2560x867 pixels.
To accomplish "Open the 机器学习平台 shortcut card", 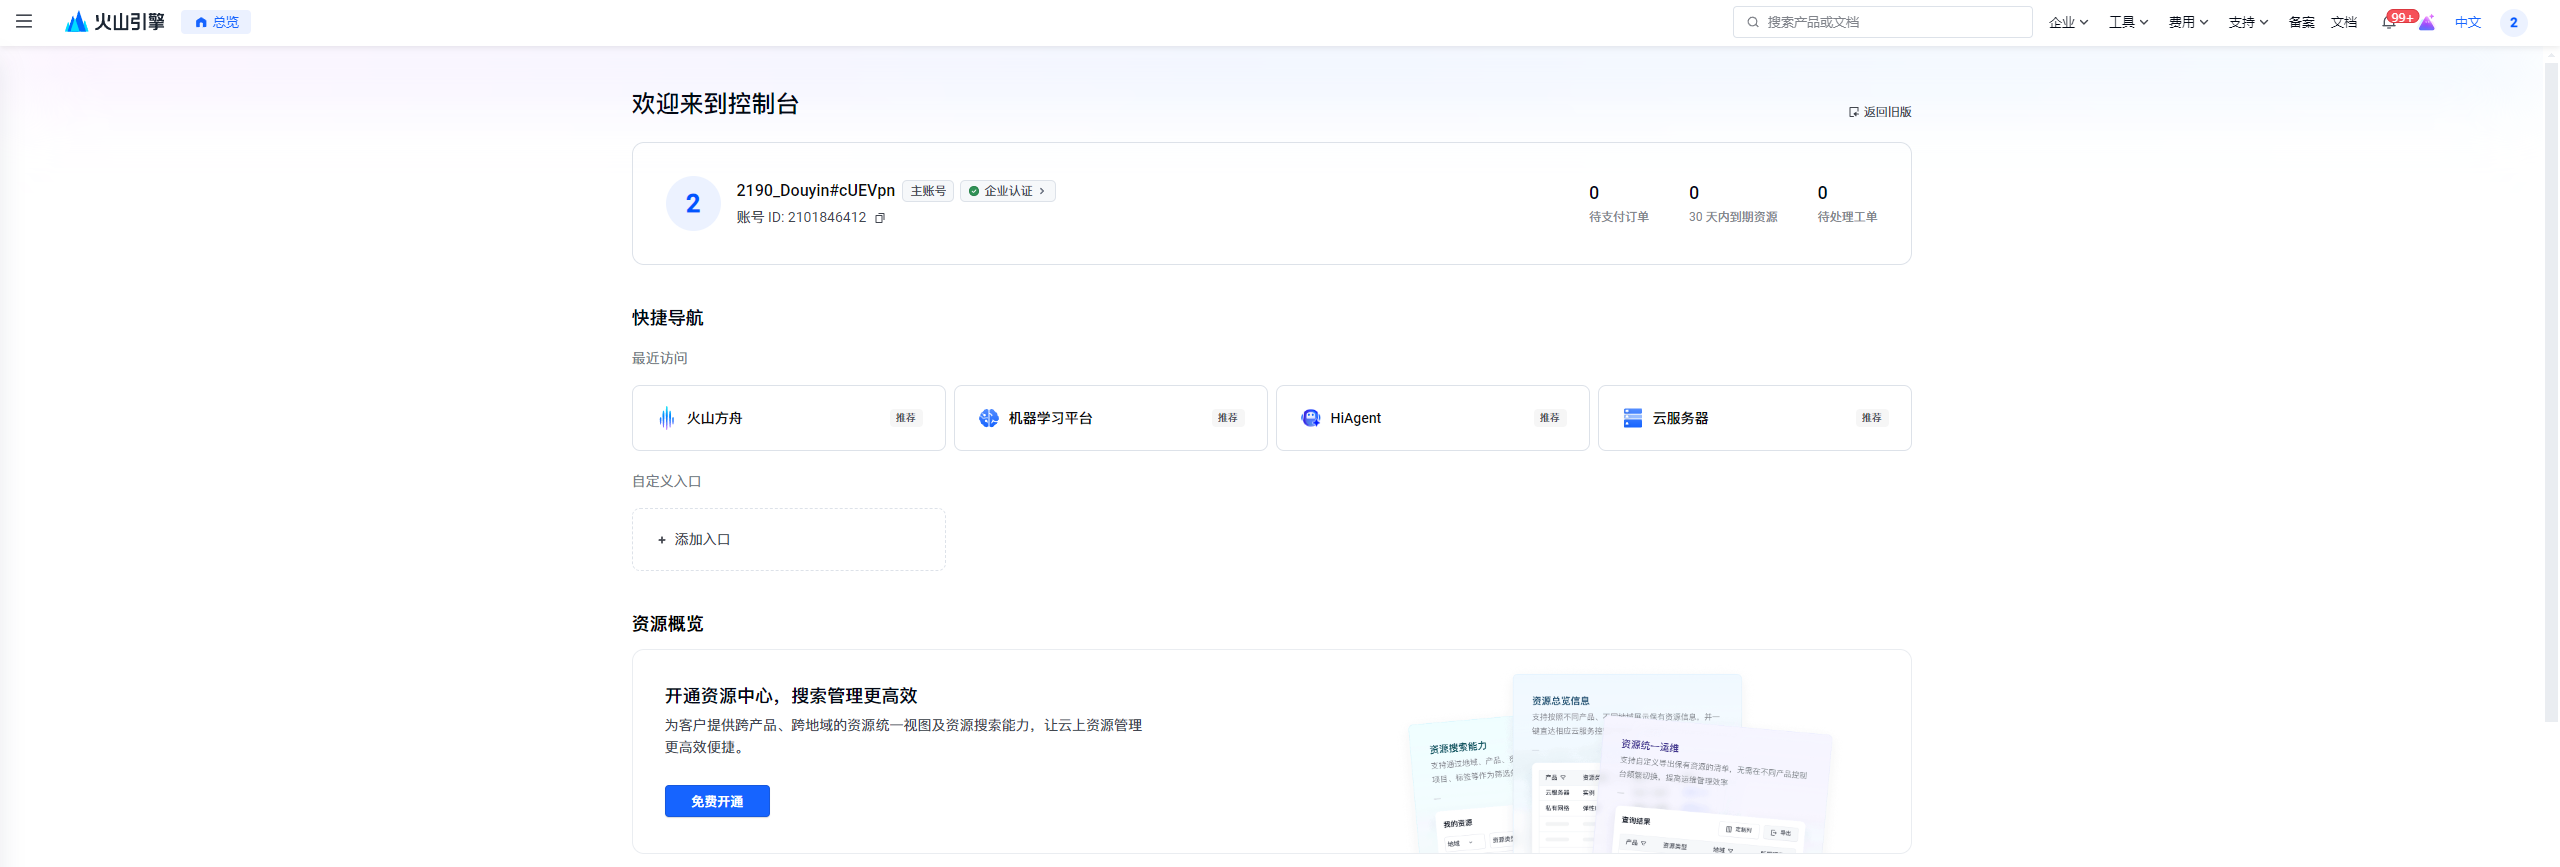I will [1111, 418].
